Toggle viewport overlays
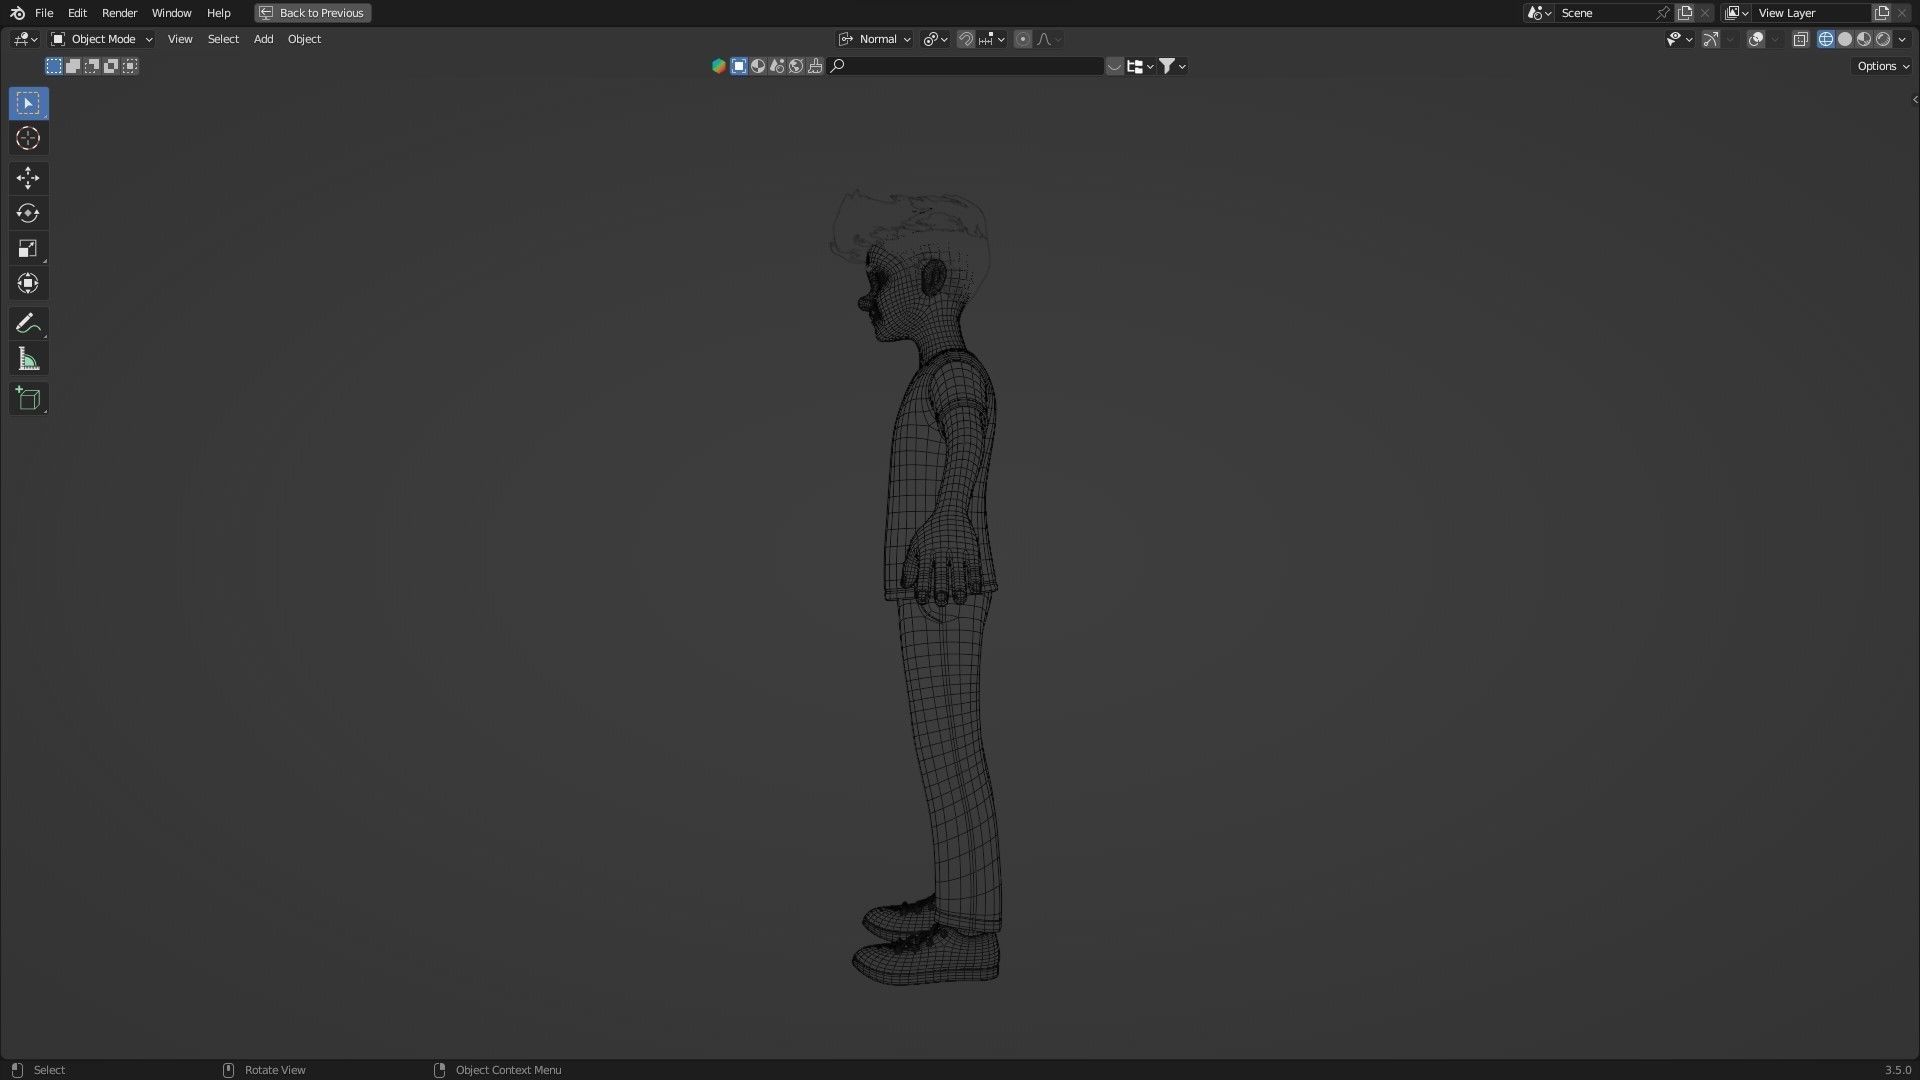The height and width of the screenshot is (1080, 1920). point(1755,39)
